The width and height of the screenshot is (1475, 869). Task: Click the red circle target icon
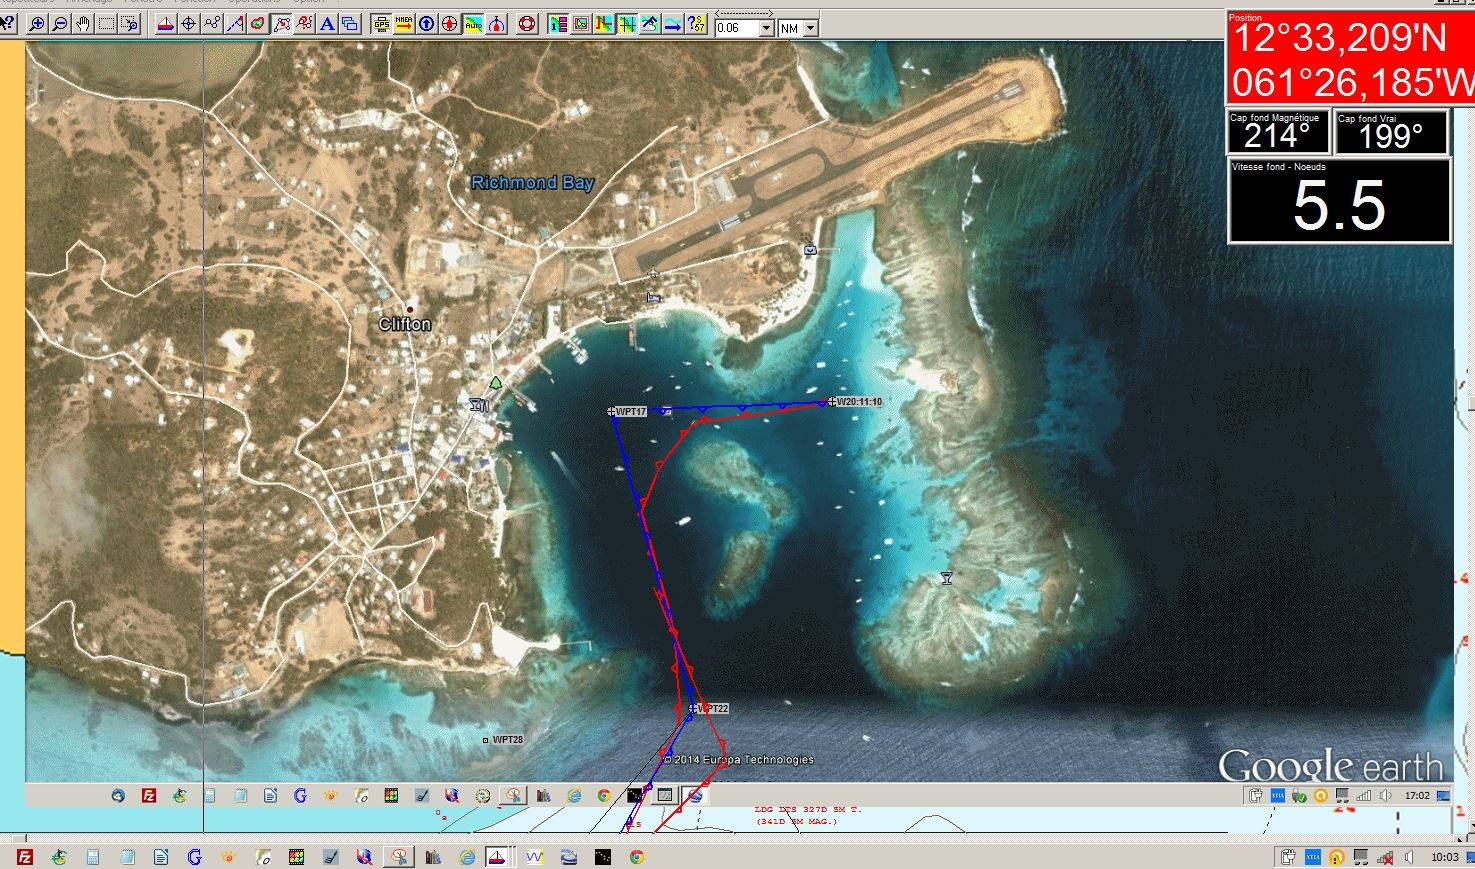click(448, 25)
